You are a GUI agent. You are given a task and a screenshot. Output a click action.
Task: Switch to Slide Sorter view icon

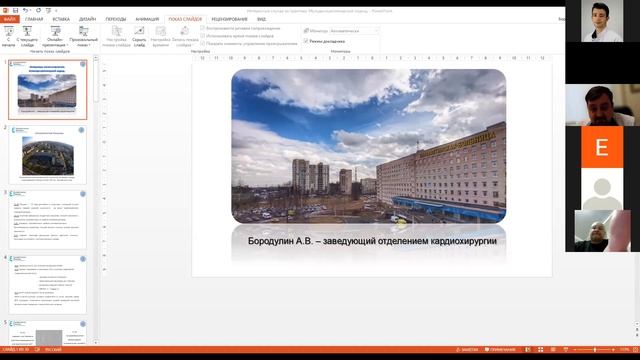(540, 350)
